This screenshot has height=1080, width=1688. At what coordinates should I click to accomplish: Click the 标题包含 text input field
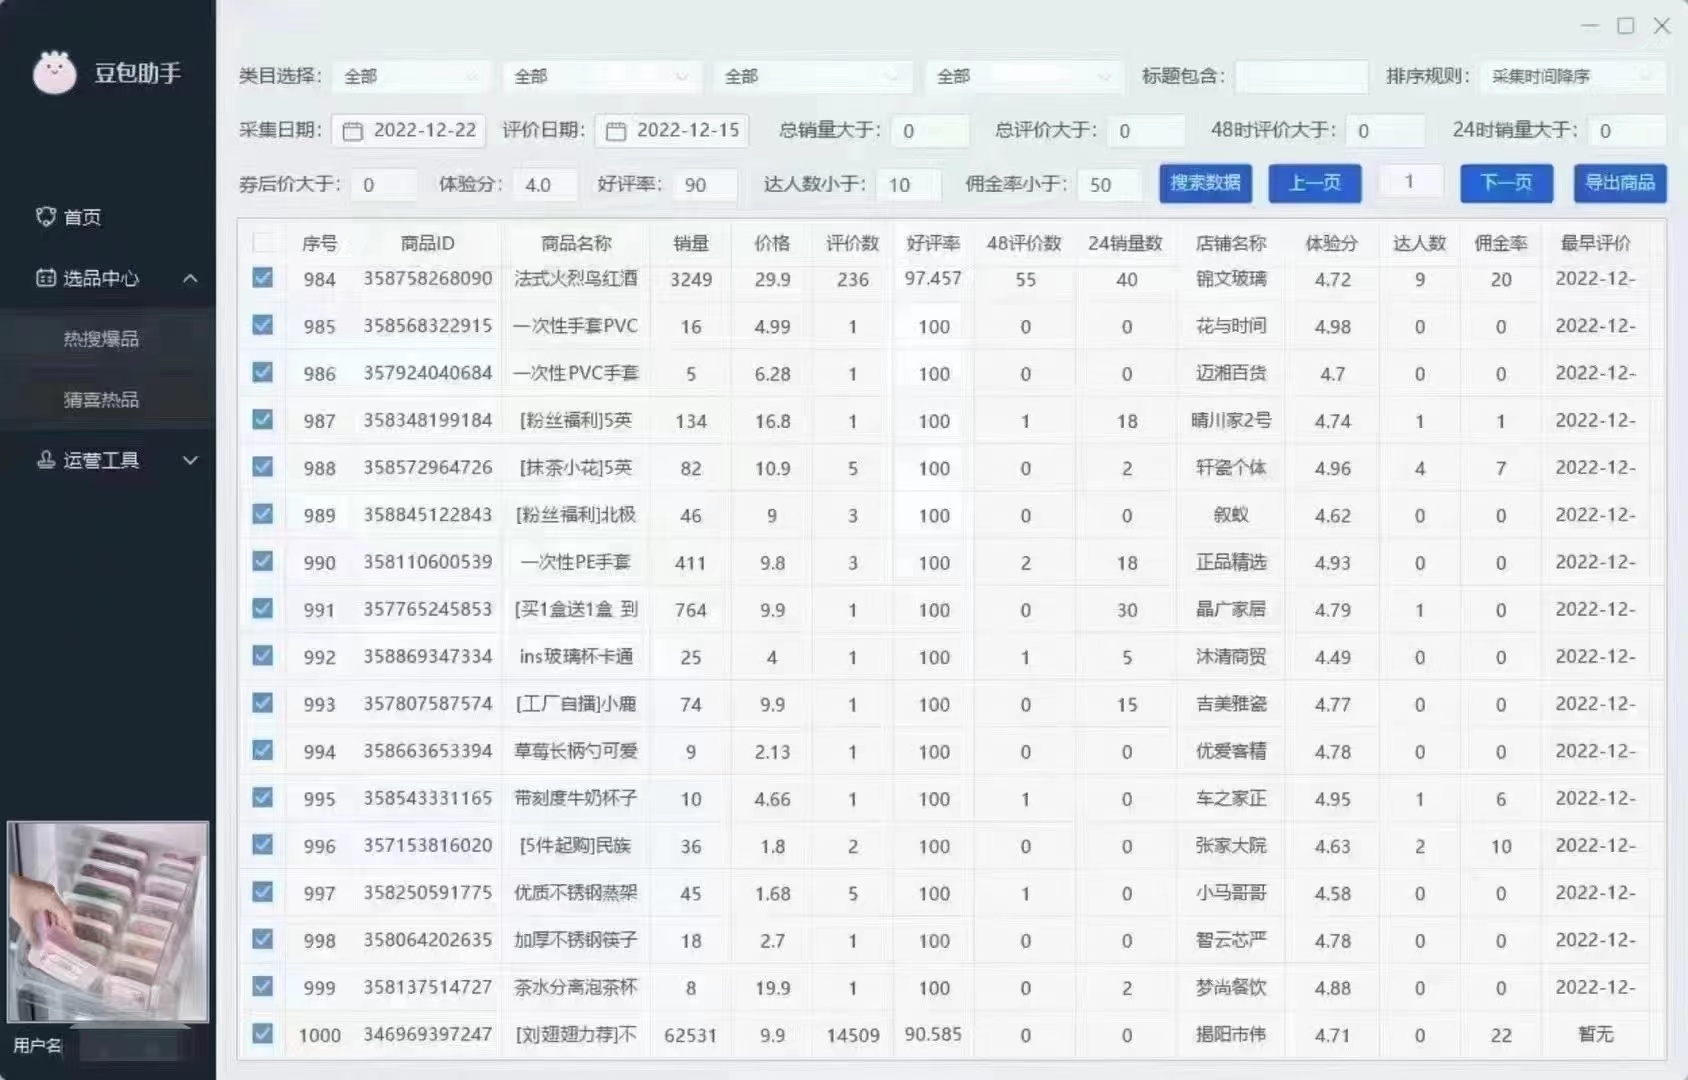(x=1301, y=77)
